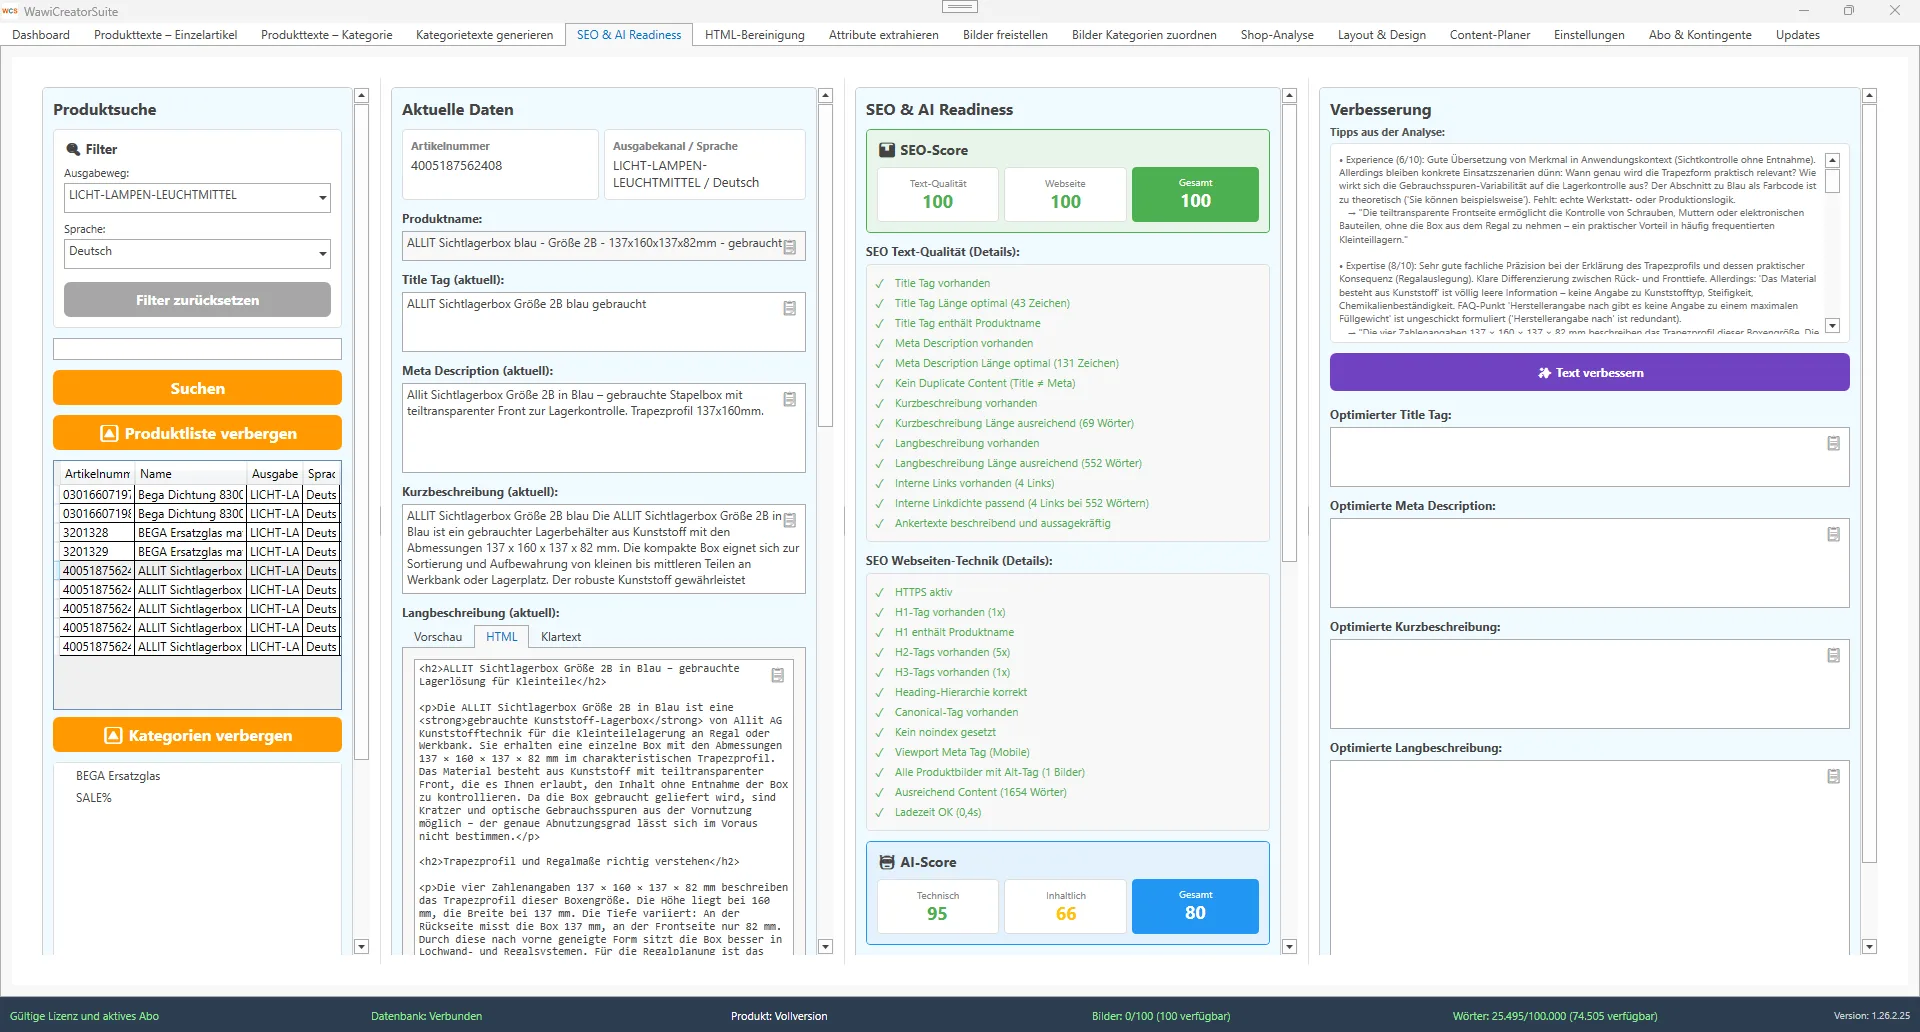Click the copy icon in Optimierter Title Tag

coord(1833,443)
